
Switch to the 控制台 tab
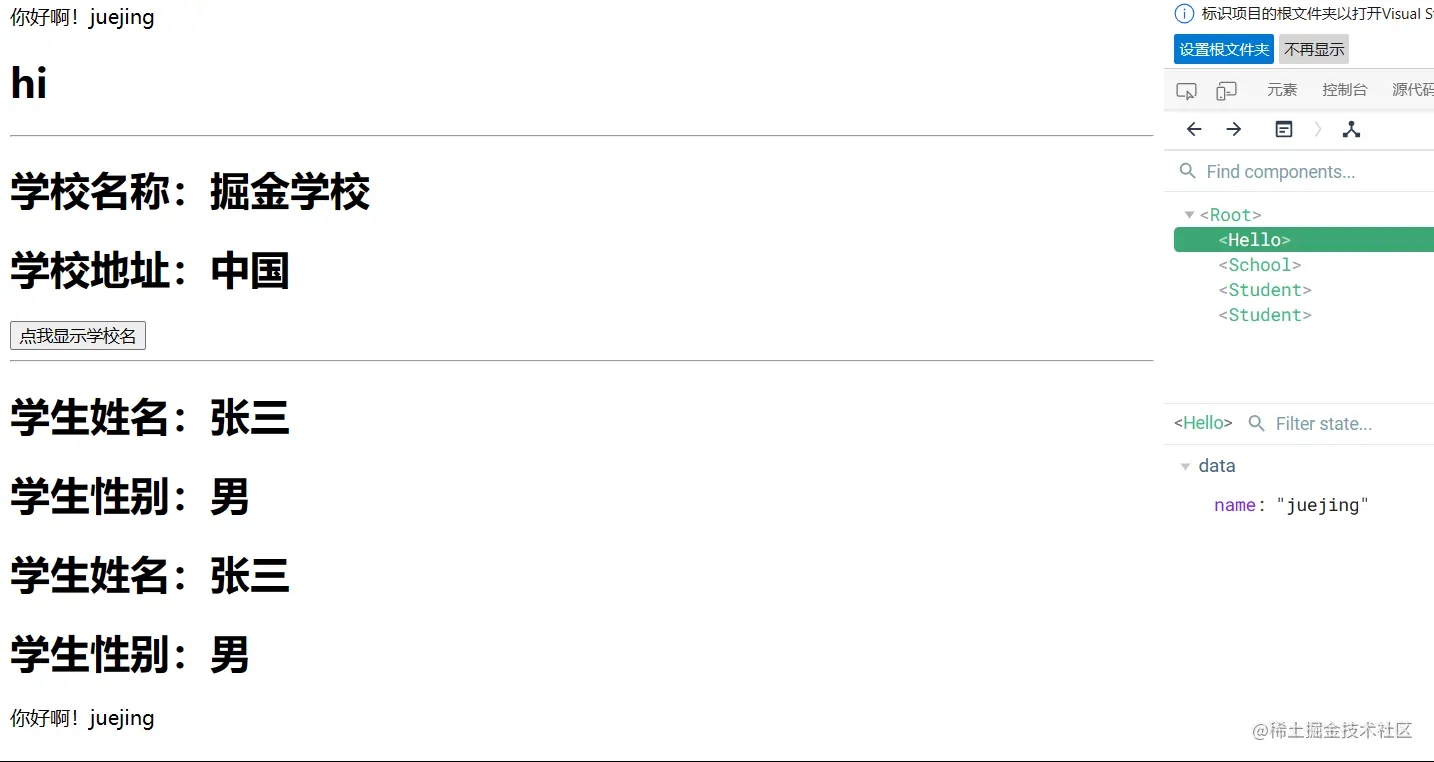coord(1344,90)
